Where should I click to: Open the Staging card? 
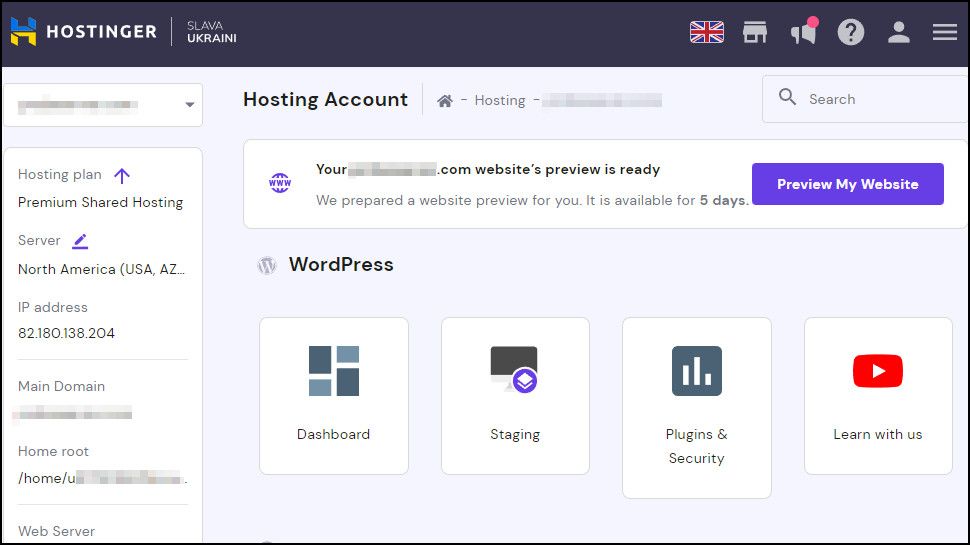[515, 396]
